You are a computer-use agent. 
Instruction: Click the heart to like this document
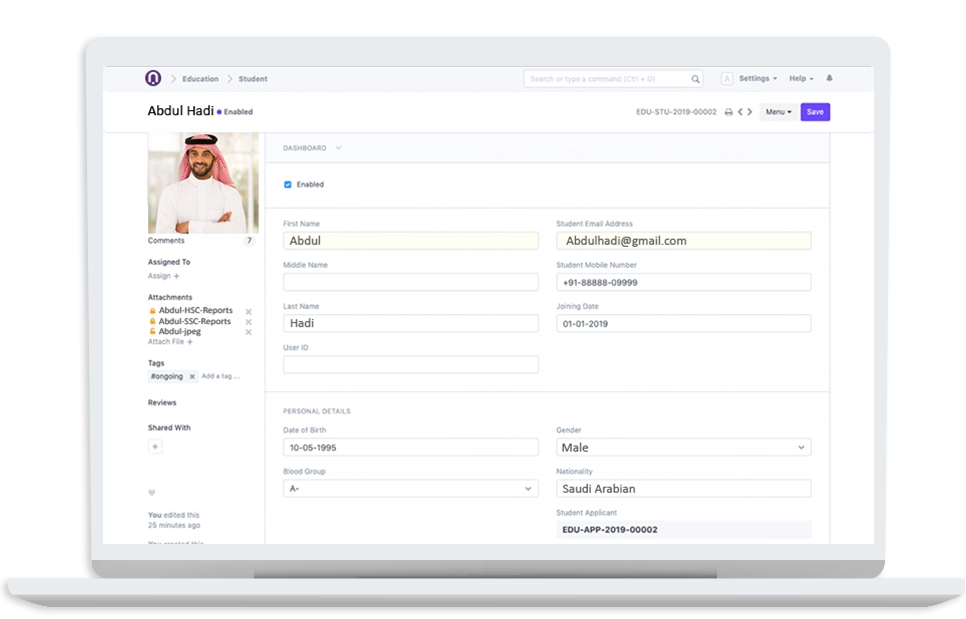point(151,491)
